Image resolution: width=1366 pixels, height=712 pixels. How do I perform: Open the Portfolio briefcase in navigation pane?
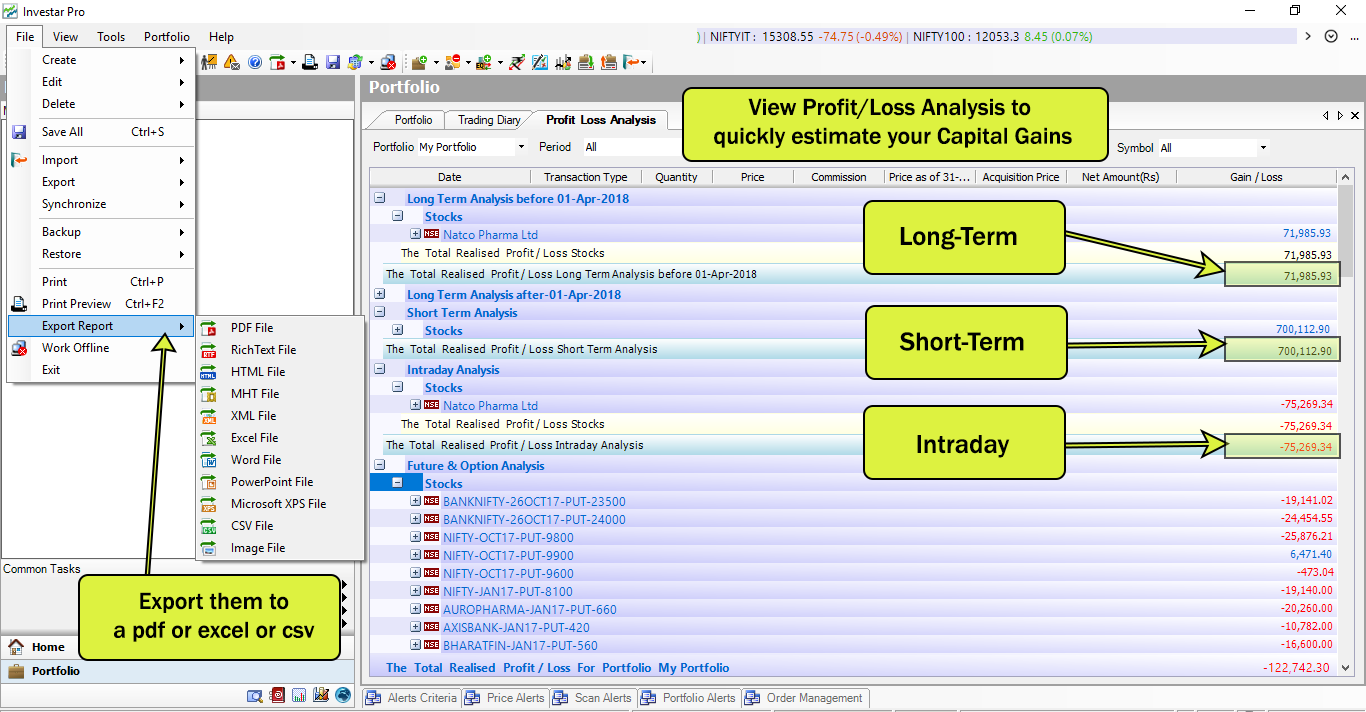coord(55,671)
